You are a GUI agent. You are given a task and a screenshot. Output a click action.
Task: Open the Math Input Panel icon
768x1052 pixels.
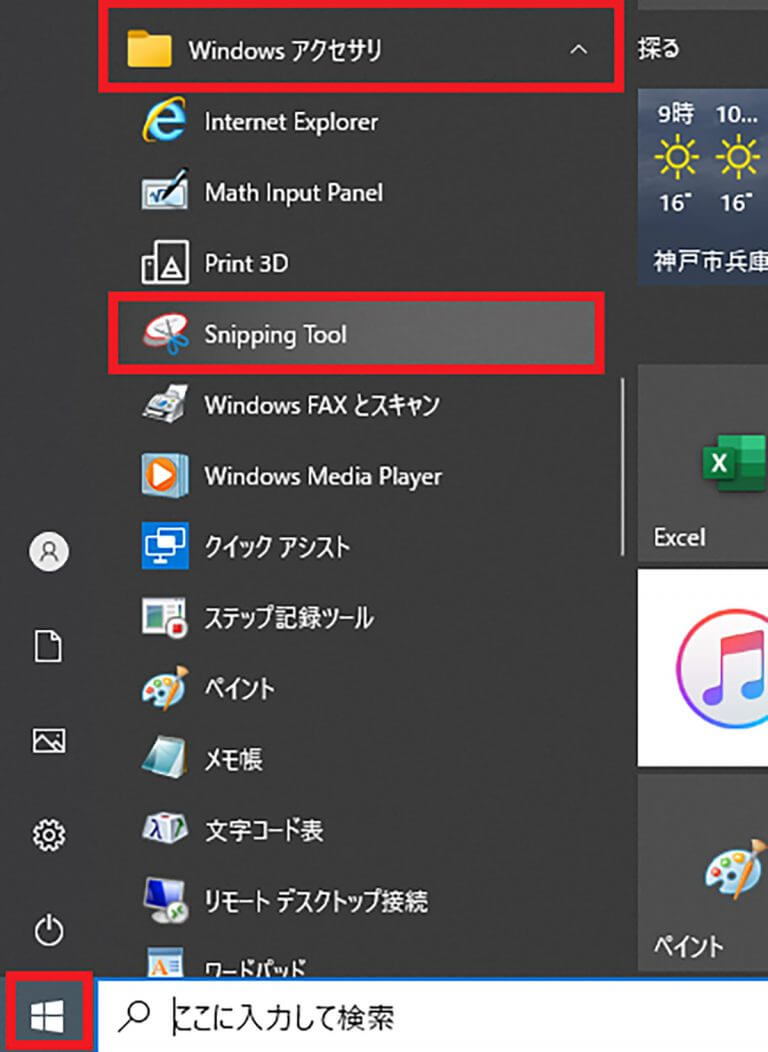(x=165, y=192)
